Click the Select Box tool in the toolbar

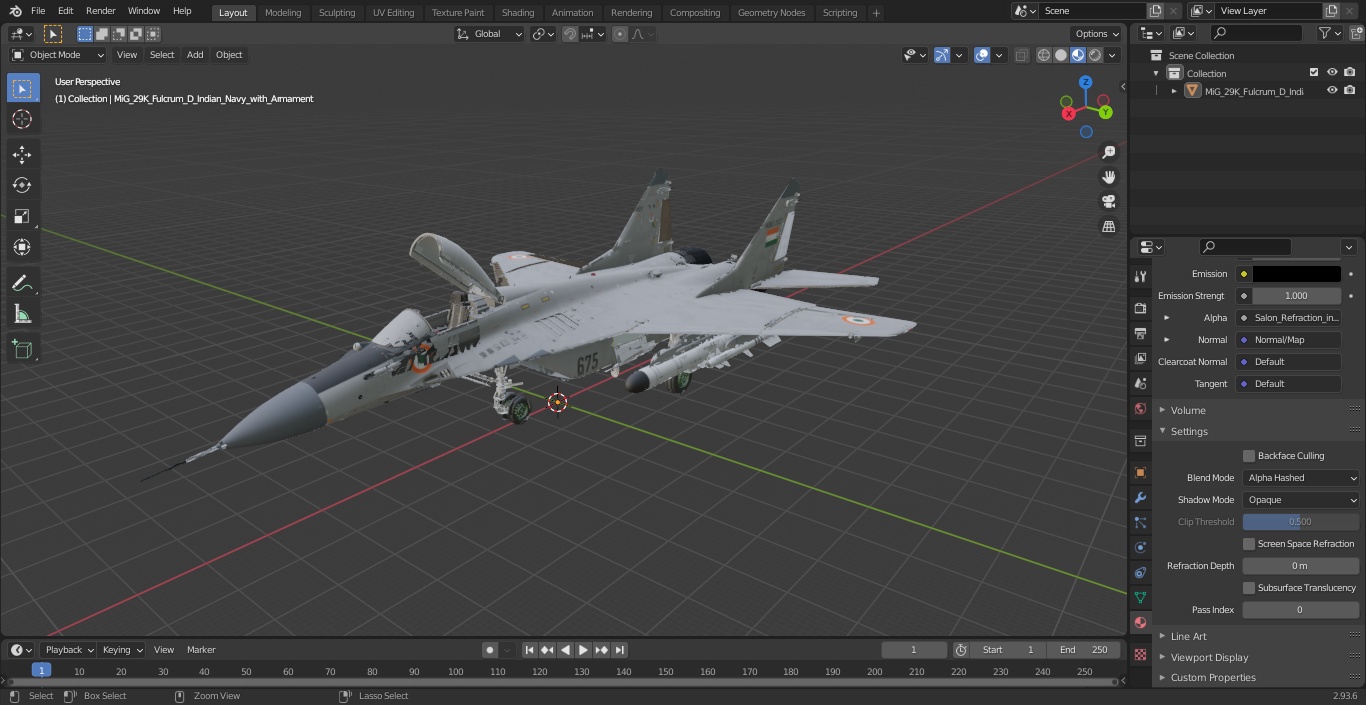point(22,88)
